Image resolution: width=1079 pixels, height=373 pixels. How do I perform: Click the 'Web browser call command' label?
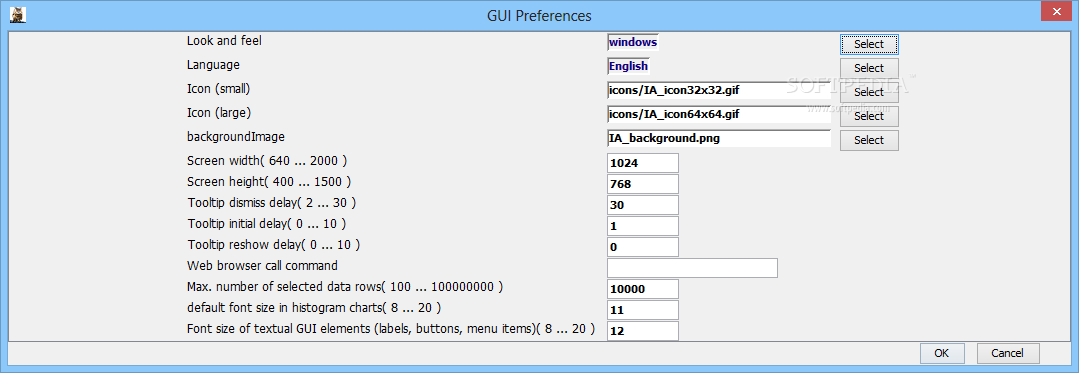(x=262, y=266)
